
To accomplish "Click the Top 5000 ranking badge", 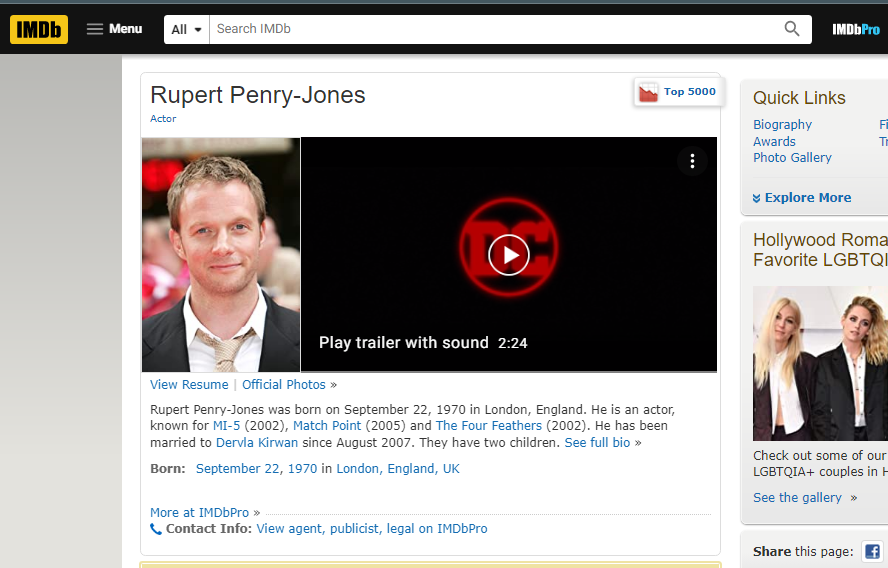I will pyautogui.click(x=678, y=92).
